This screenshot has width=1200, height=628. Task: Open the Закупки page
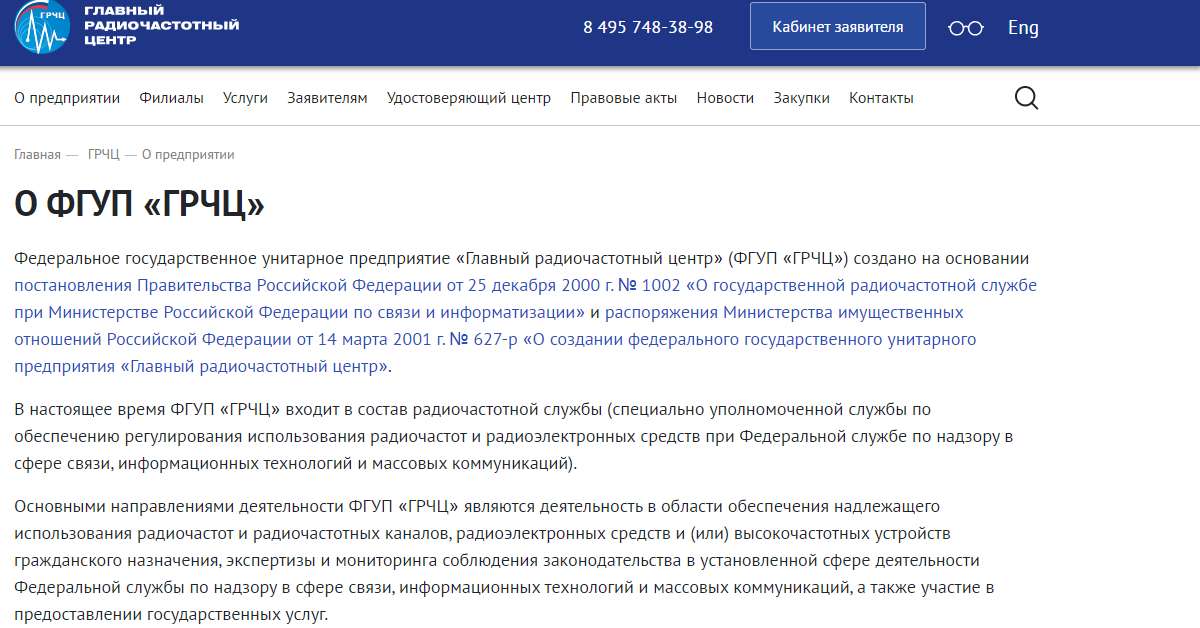point(800,98)
